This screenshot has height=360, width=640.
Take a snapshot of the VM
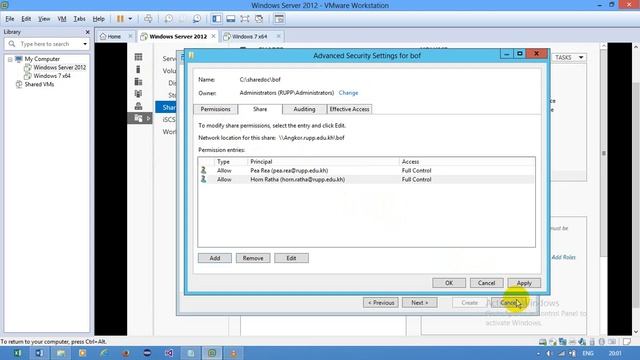[168, 19]
